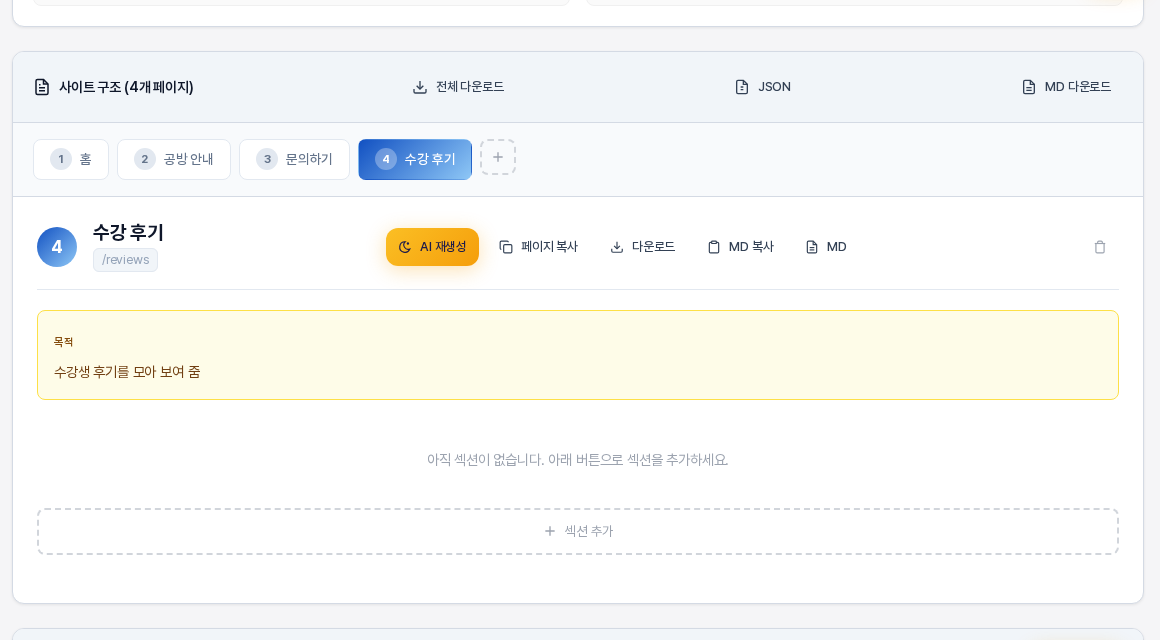The image size is (1160, 640).
Task: Download everything via 전체 다운로드
Action: click(x=458, y=87)
